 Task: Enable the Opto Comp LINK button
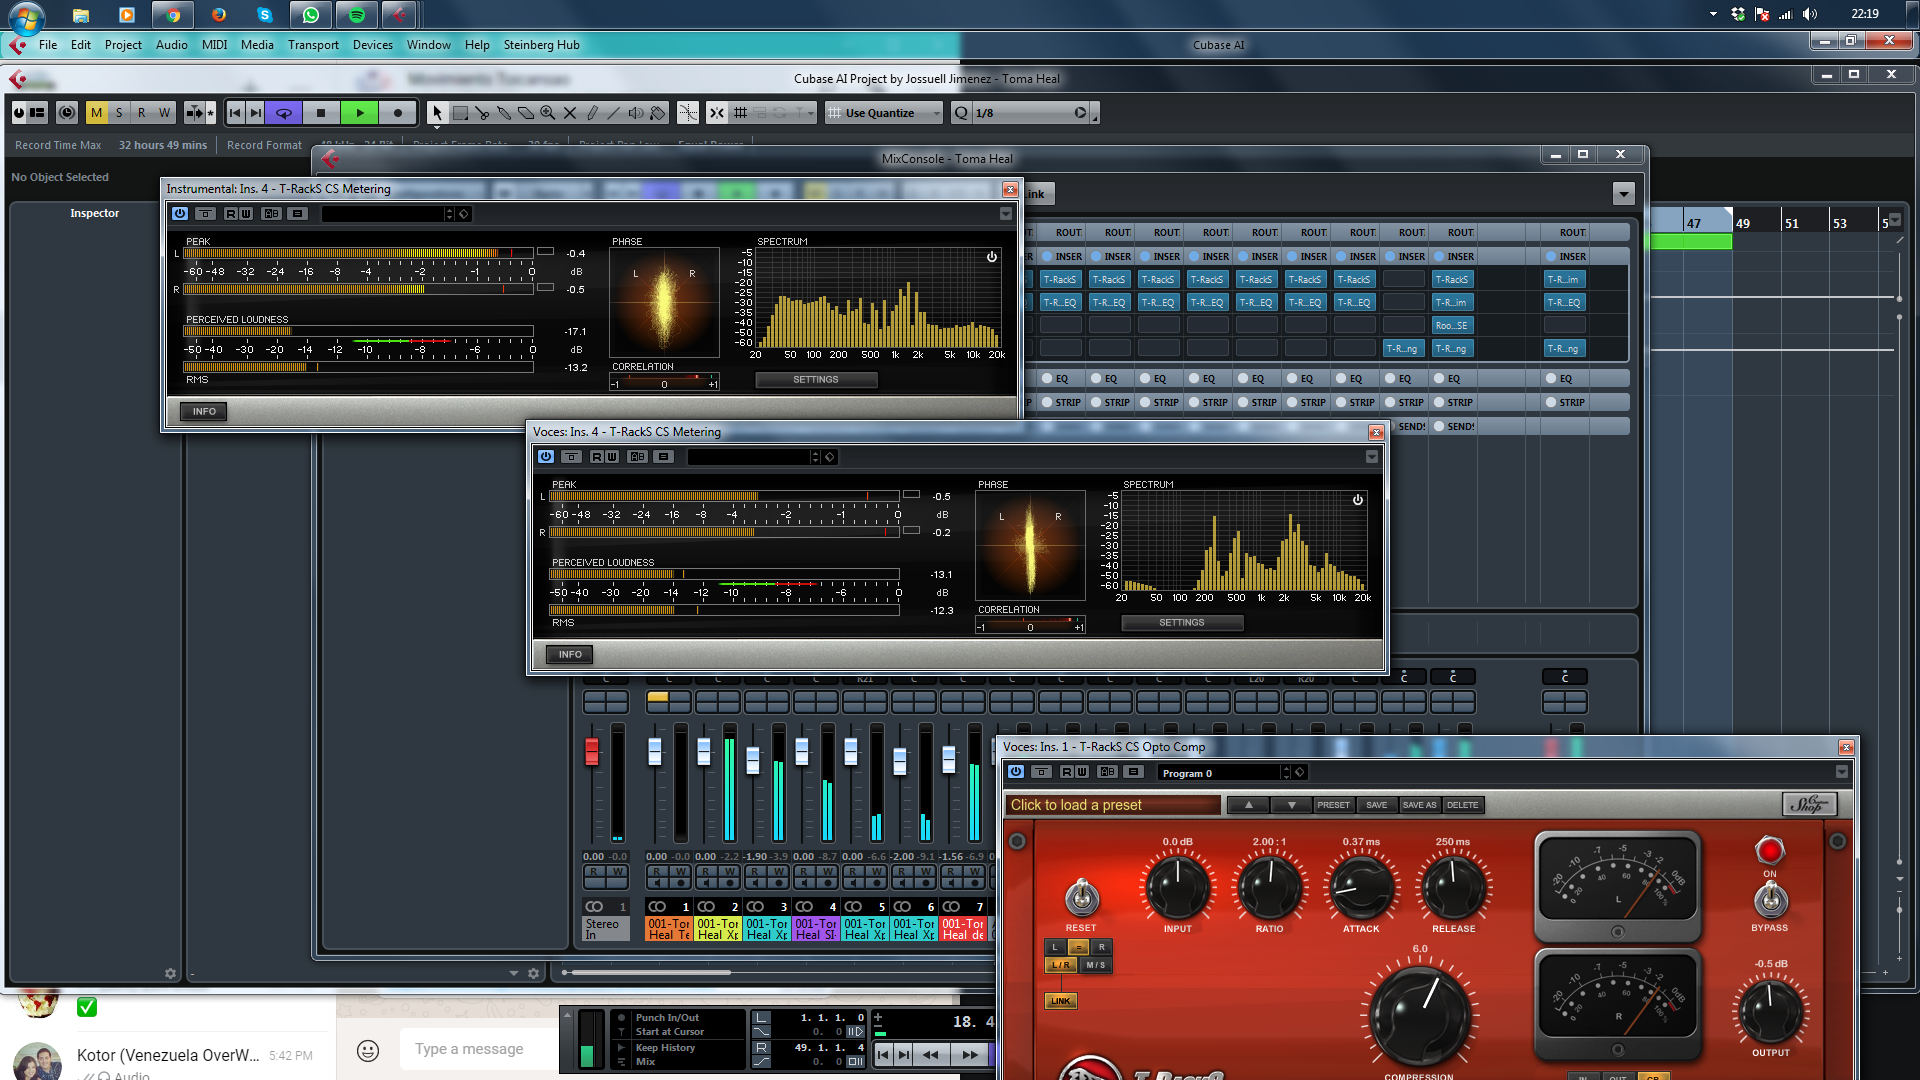pyautogui.click(x=1060, y=1000)
